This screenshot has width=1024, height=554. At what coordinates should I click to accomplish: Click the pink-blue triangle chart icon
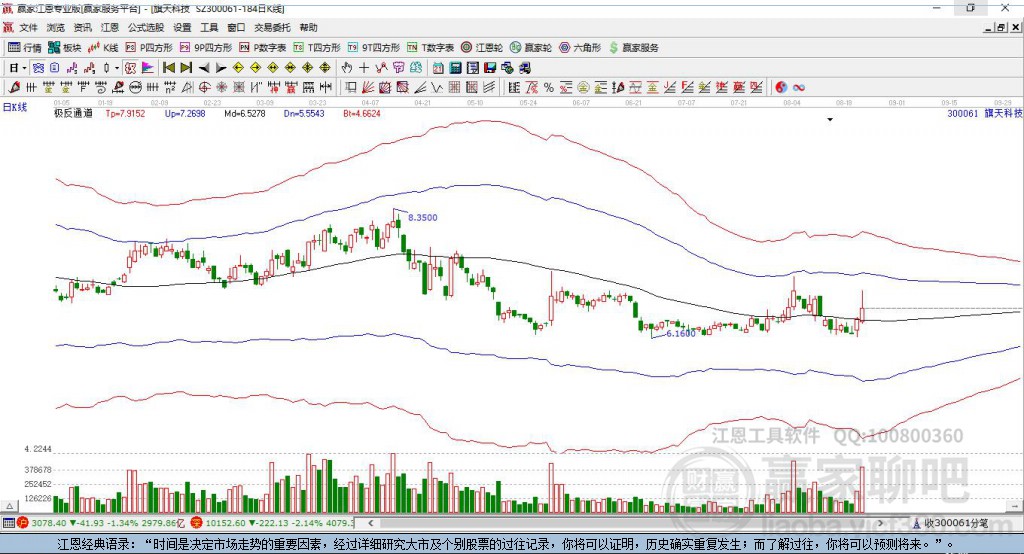coord(148,68)
